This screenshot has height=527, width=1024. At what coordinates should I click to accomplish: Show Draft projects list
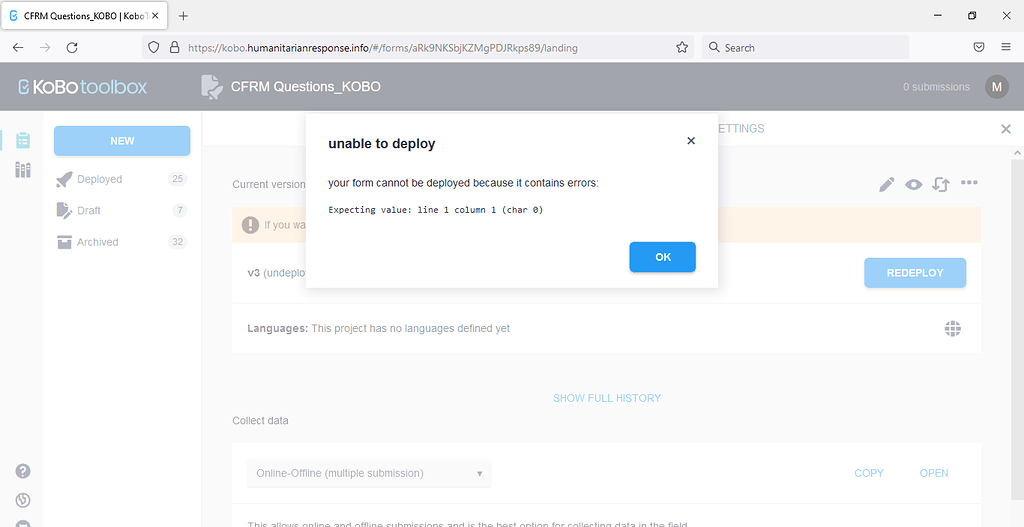coord(89,211)
